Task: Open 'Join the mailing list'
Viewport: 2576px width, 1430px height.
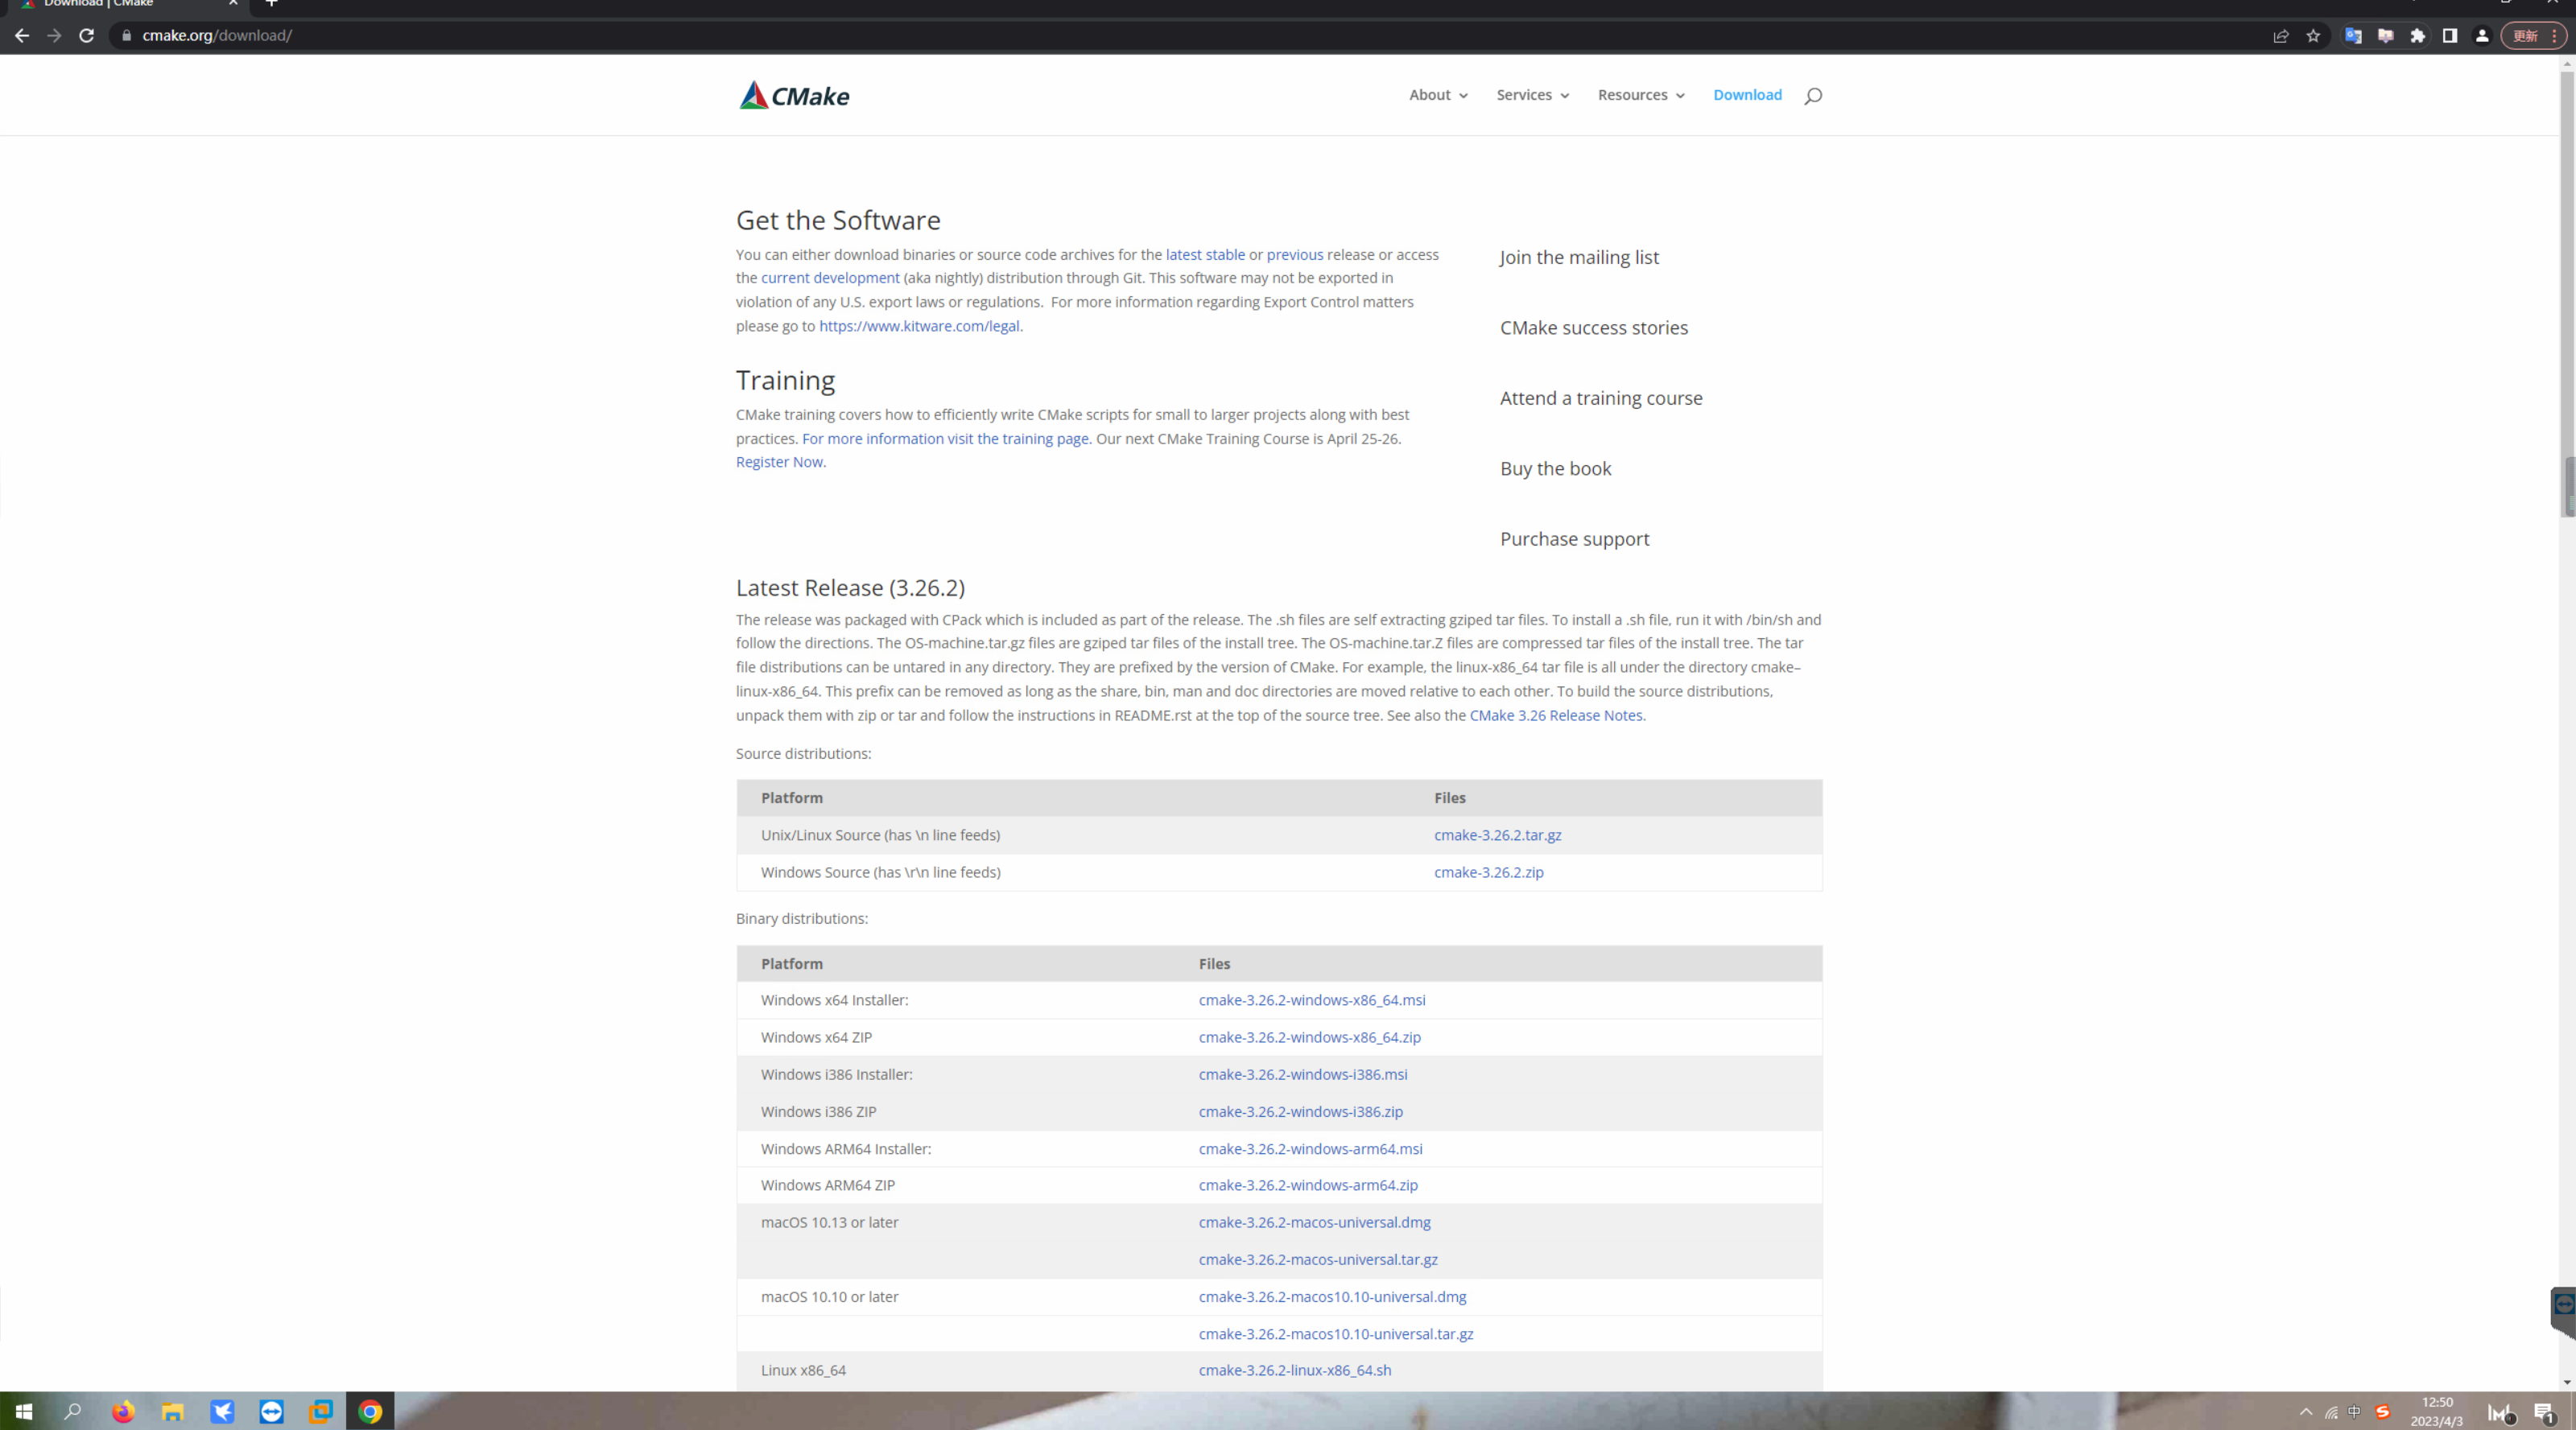Action: [1579, 257]
